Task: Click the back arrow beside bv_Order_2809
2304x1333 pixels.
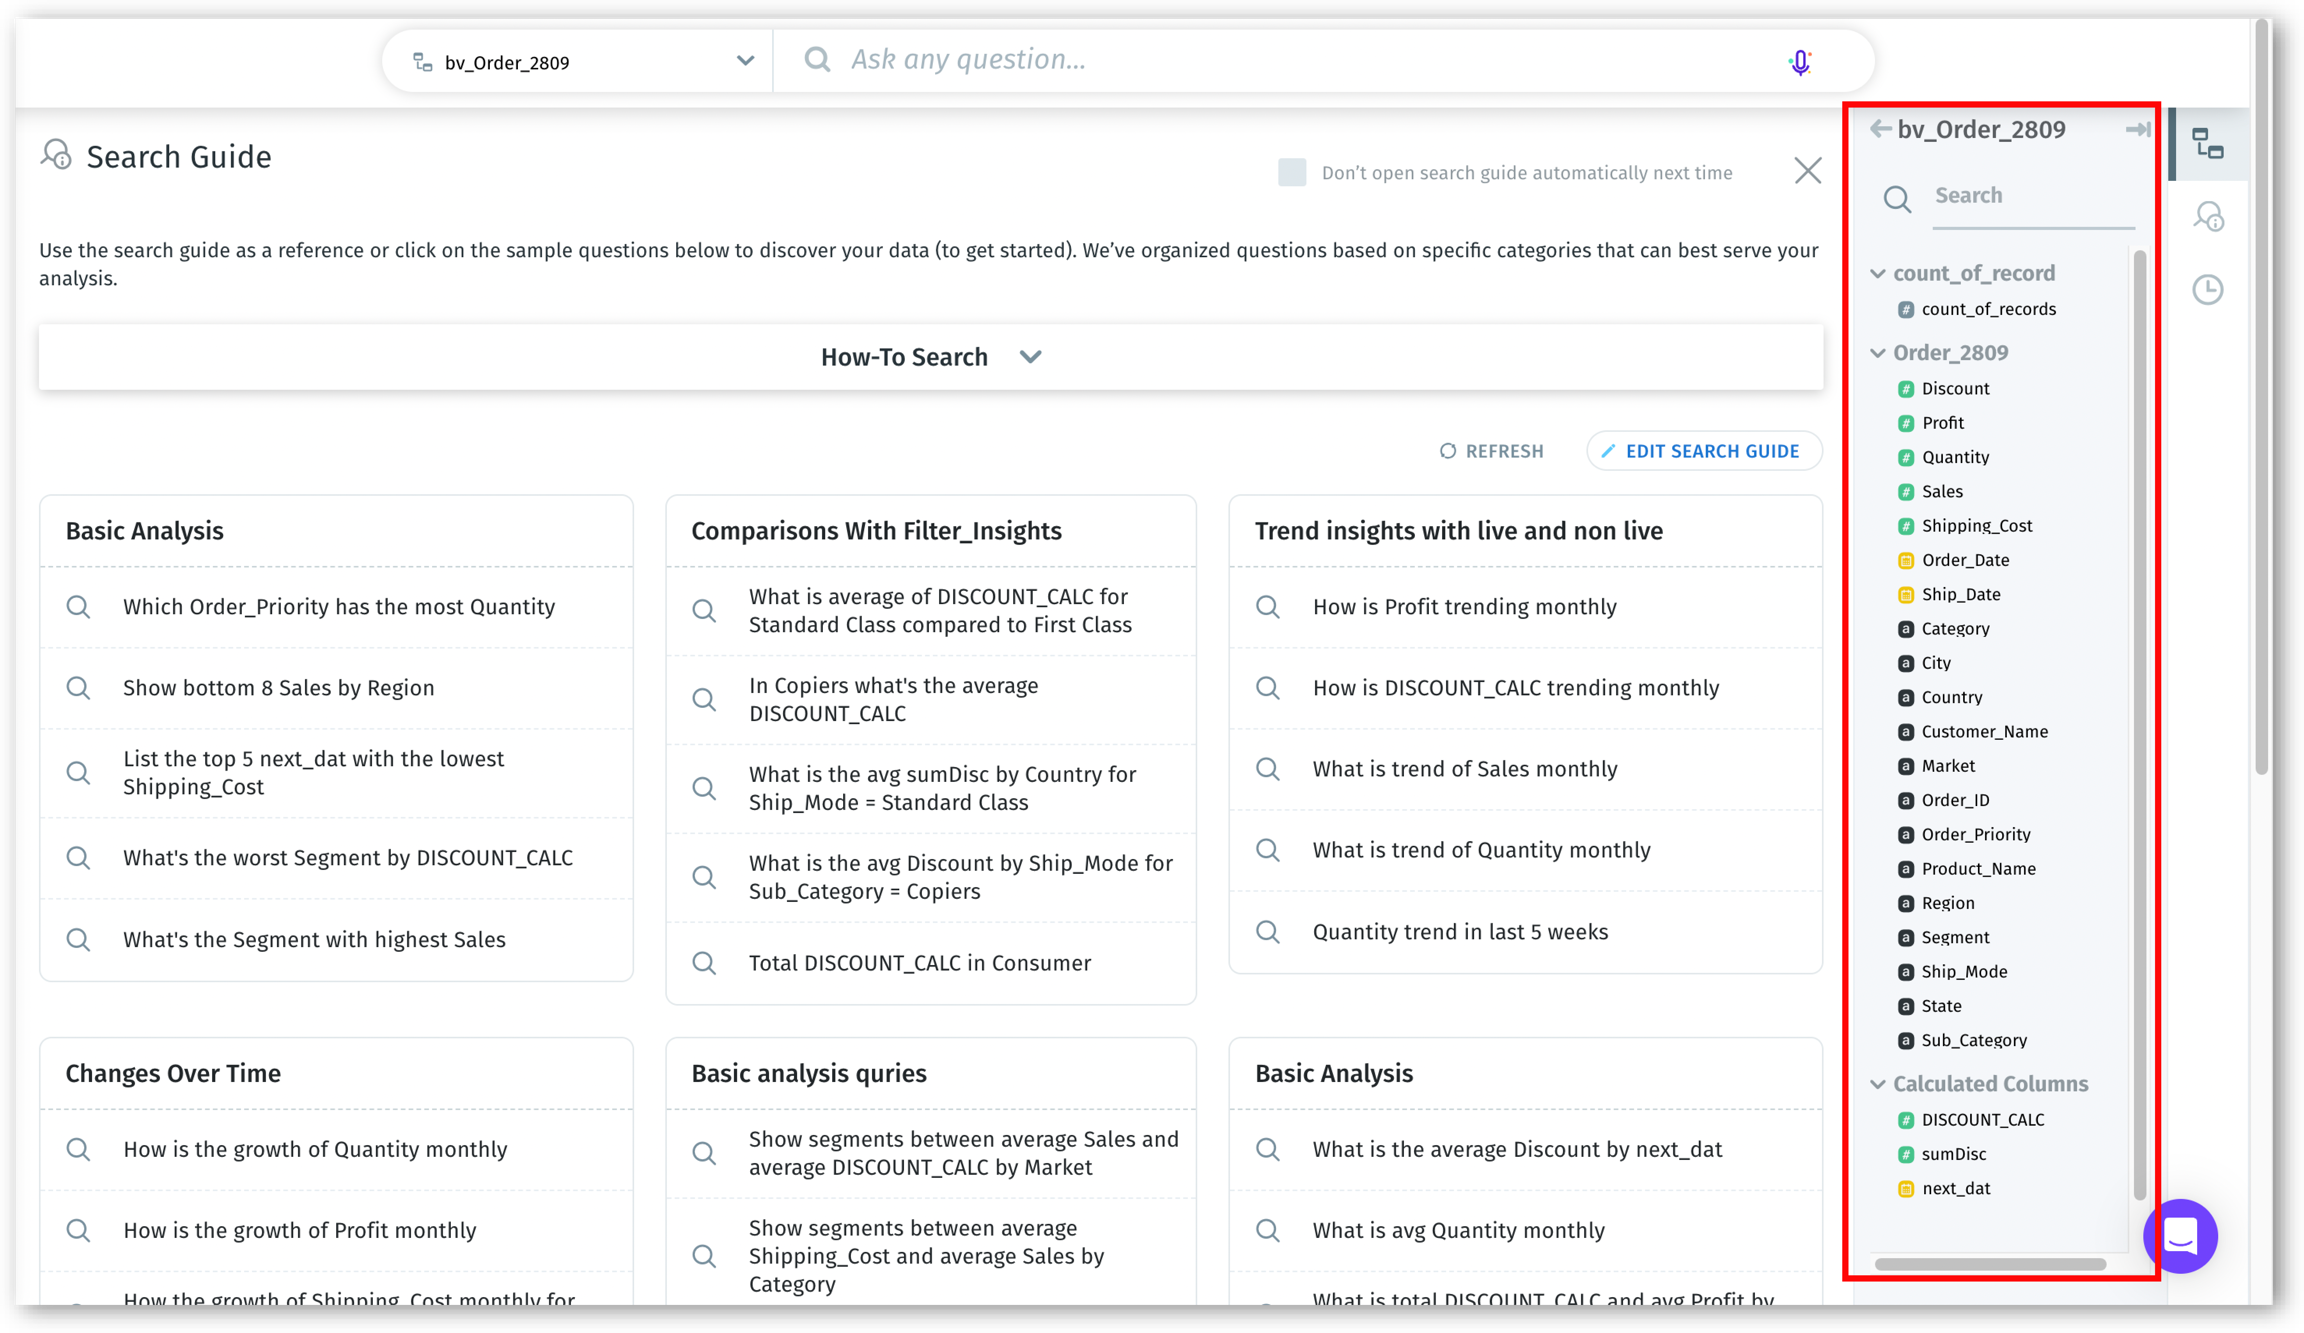Action: (x=1879, y=129)
